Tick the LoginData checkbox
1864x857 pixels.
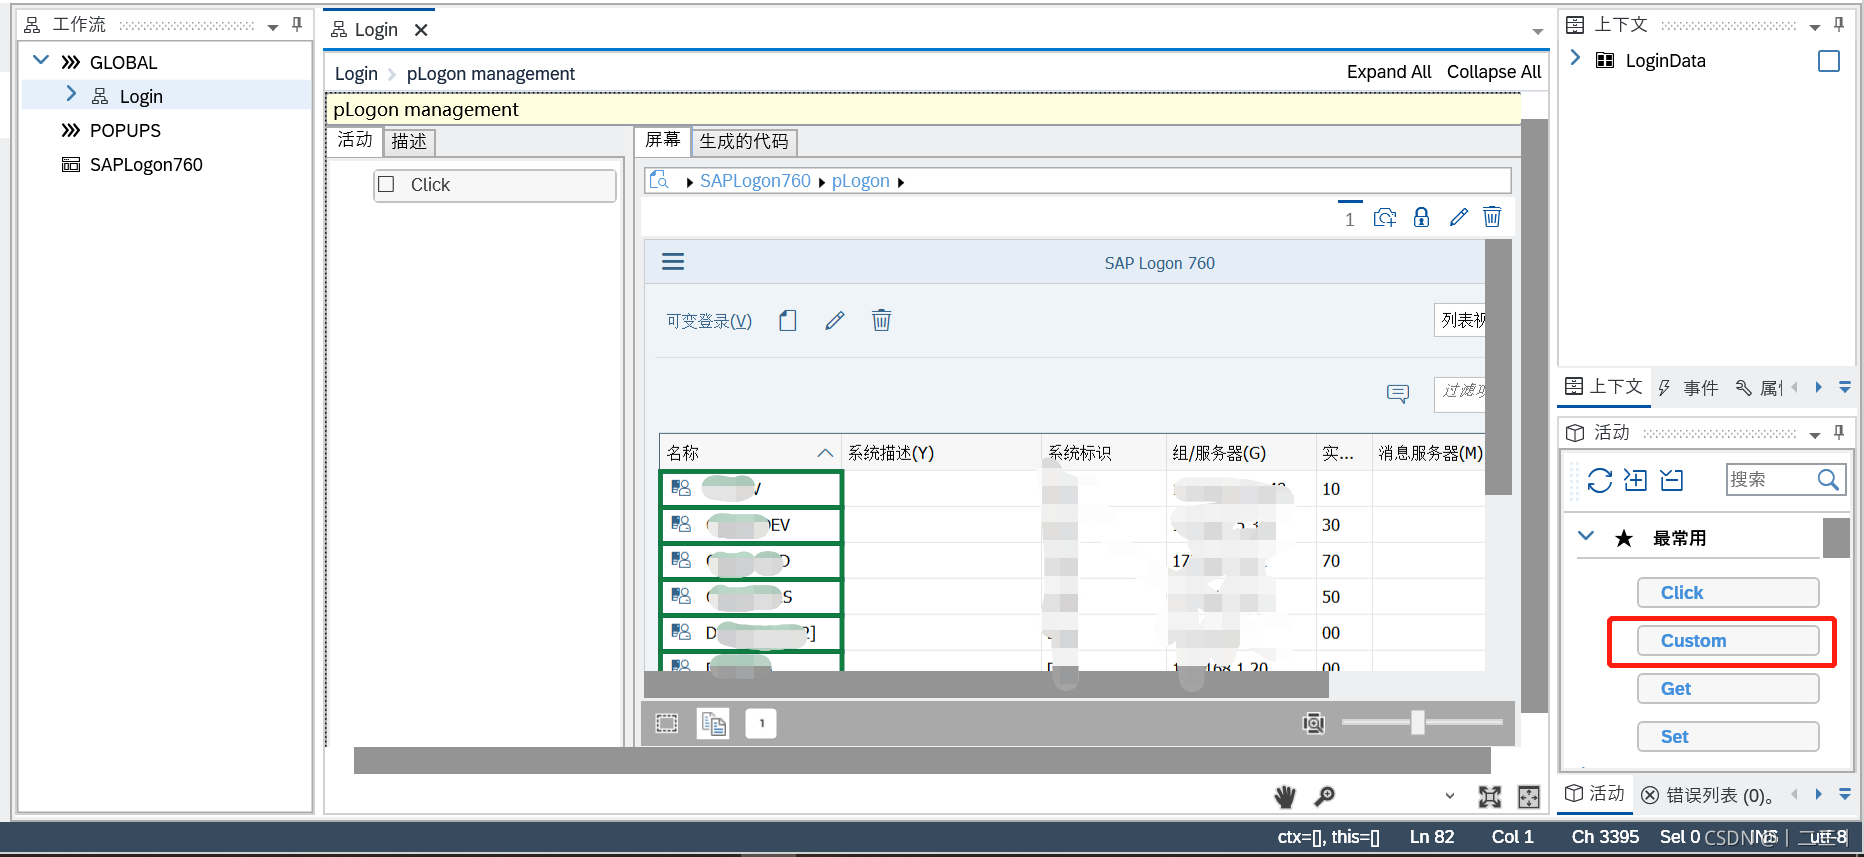coord(1829,61)
